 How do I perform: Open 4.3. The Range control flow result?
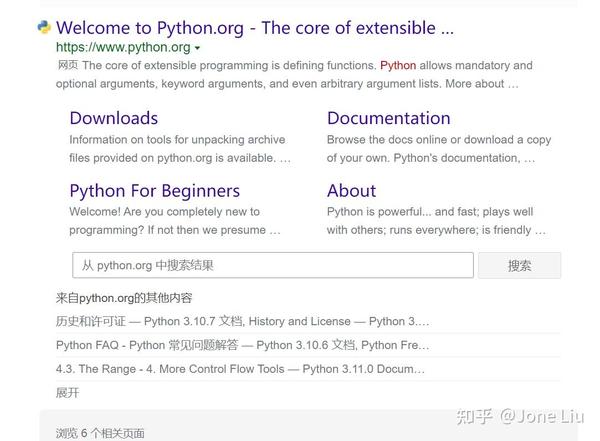click(x=240, y=369)
